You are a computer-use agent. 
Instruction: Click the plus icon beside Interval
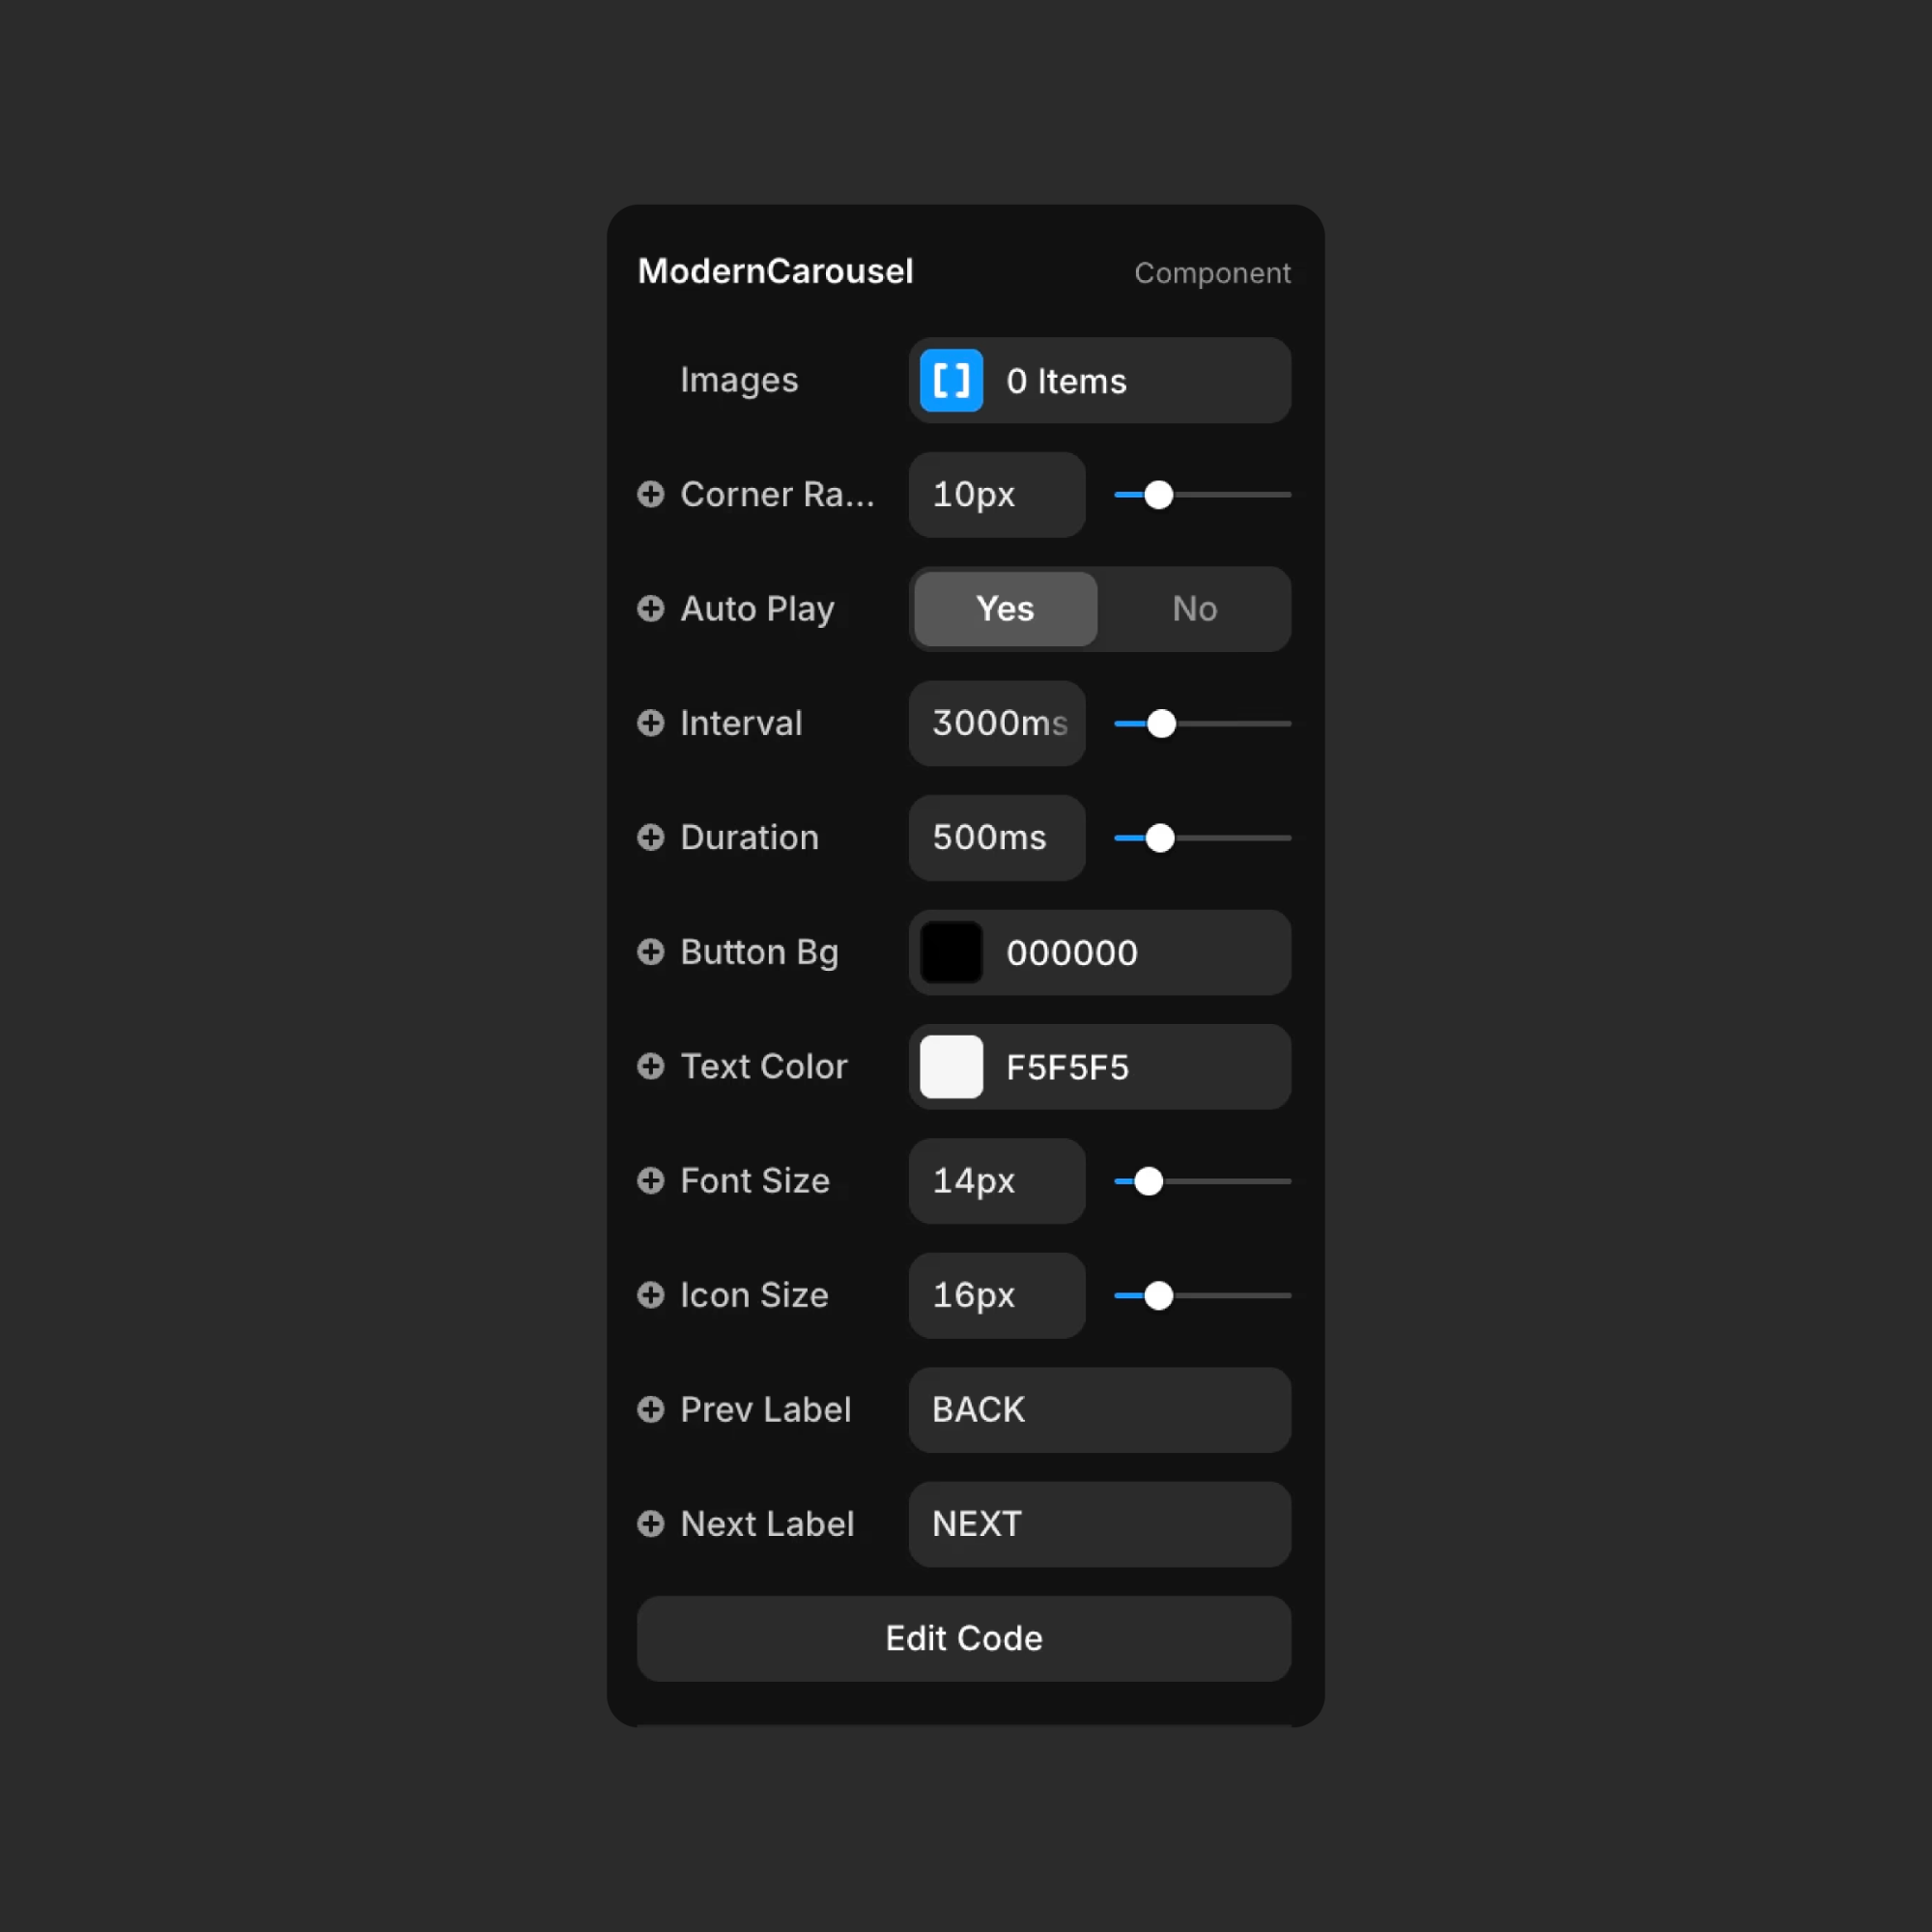pos(651,723)
